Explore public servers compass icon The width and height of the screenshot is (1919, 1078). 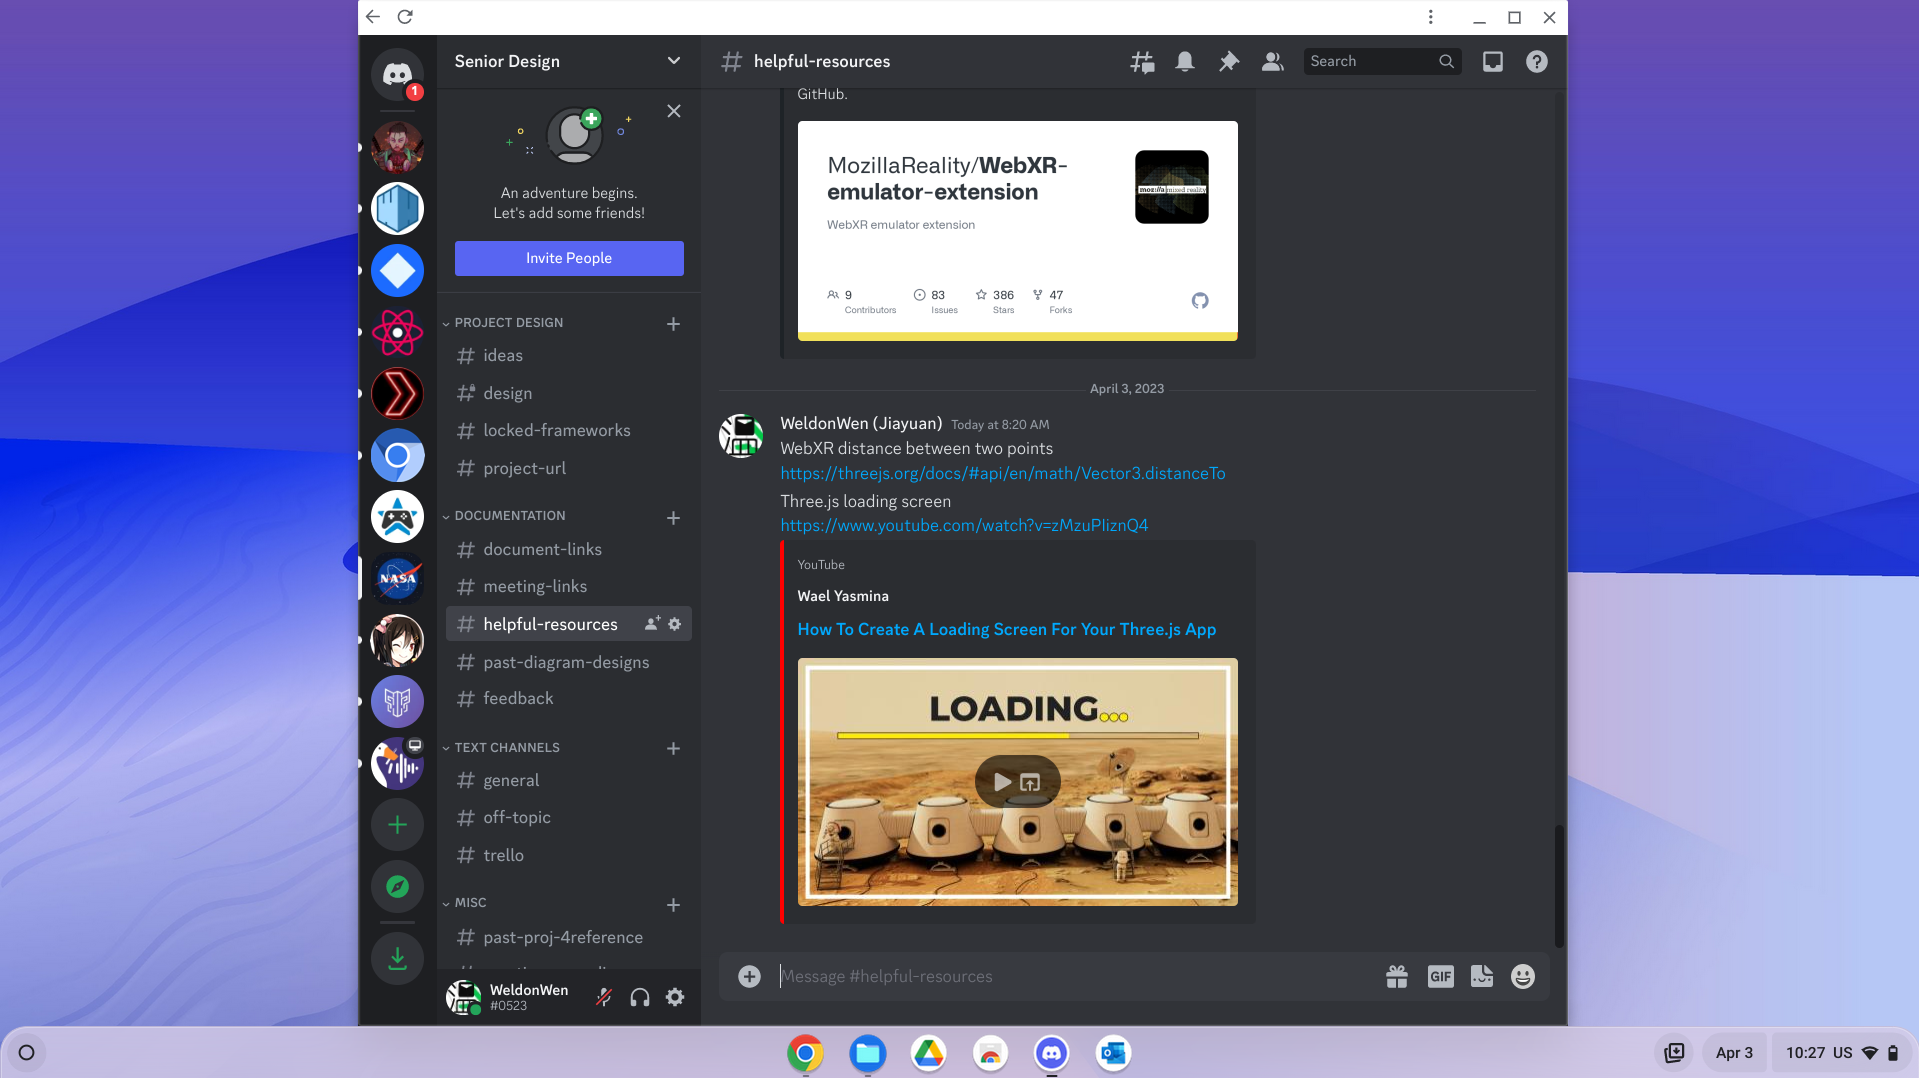(397, 887)
